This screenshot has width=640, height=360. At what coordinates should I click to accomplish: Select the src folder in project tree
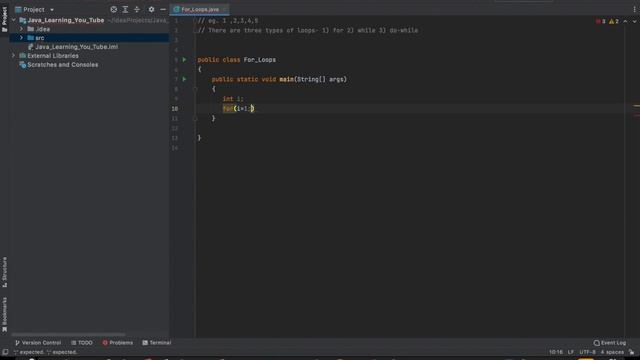(89, 38)
